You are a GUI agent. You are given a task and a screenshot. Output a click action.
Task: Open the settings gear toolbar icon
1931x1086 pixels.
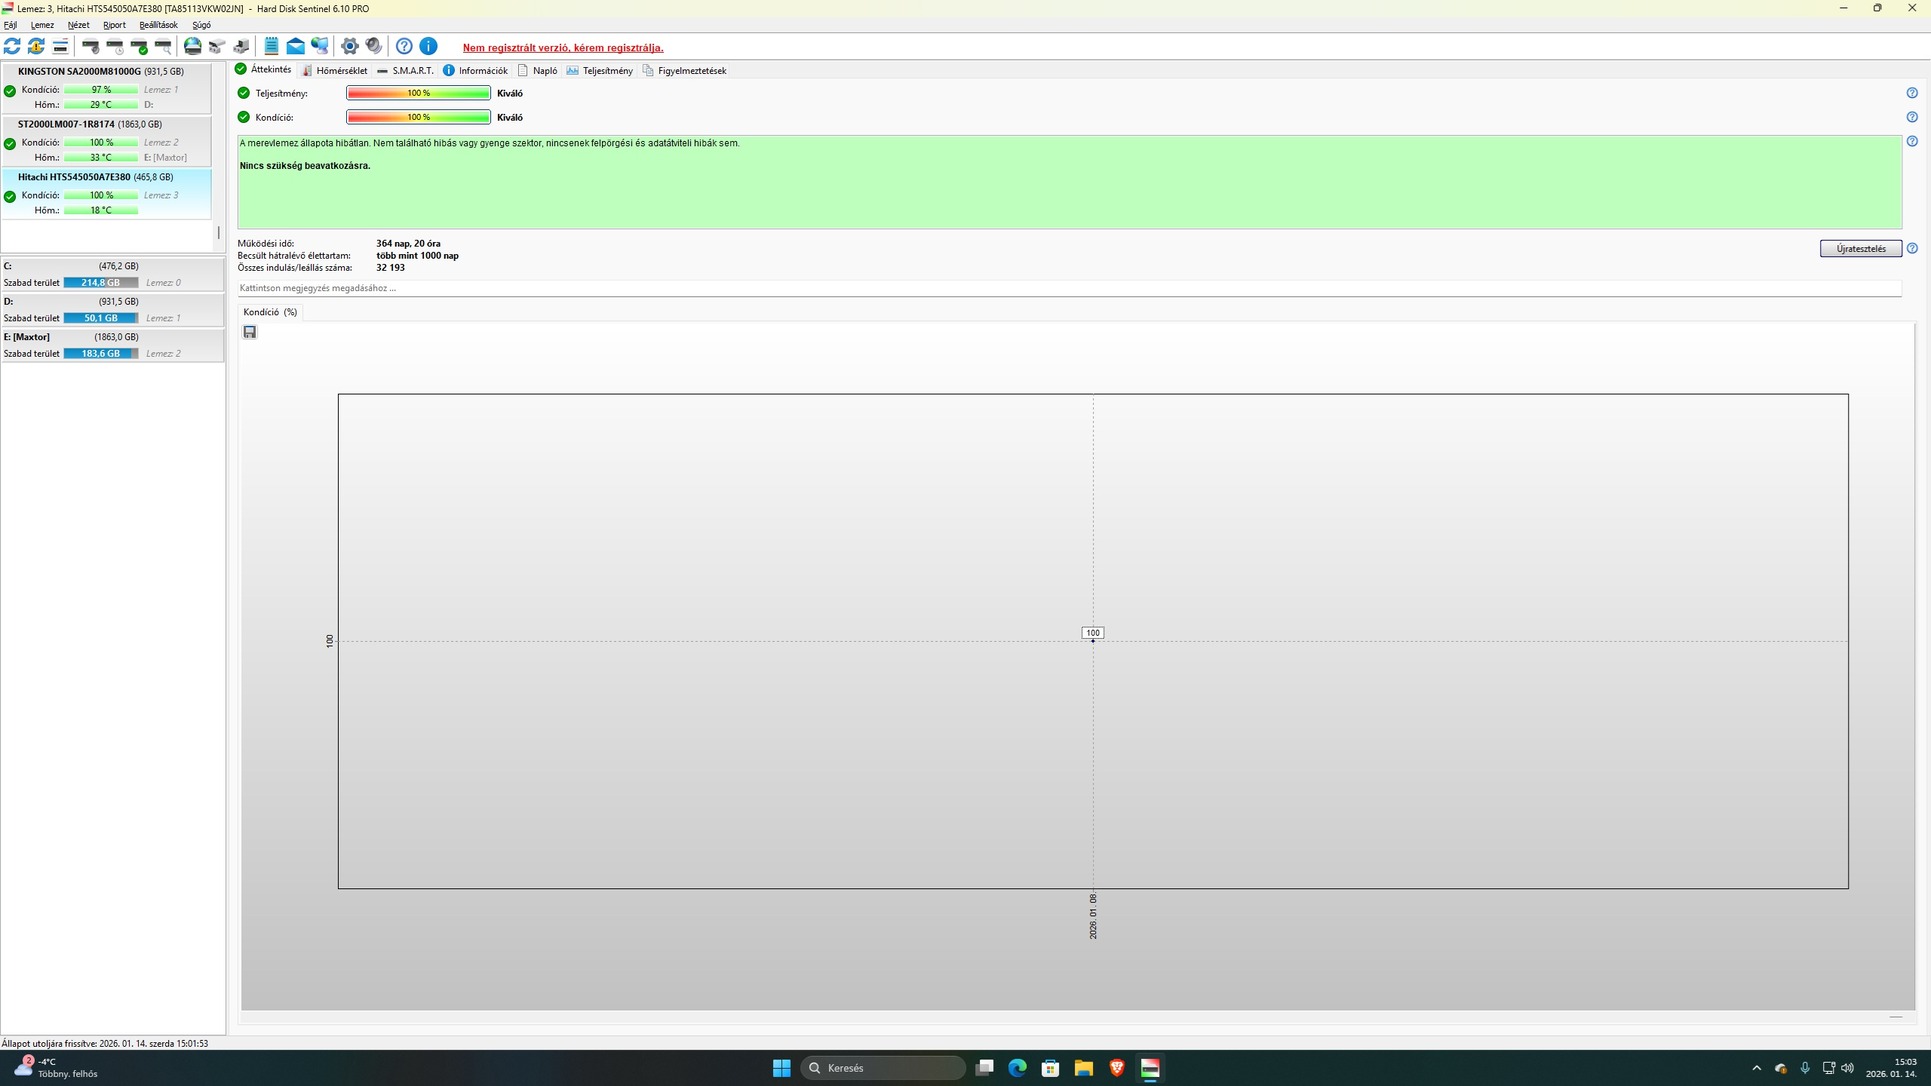pyautogui.click(x=349, y=46)
